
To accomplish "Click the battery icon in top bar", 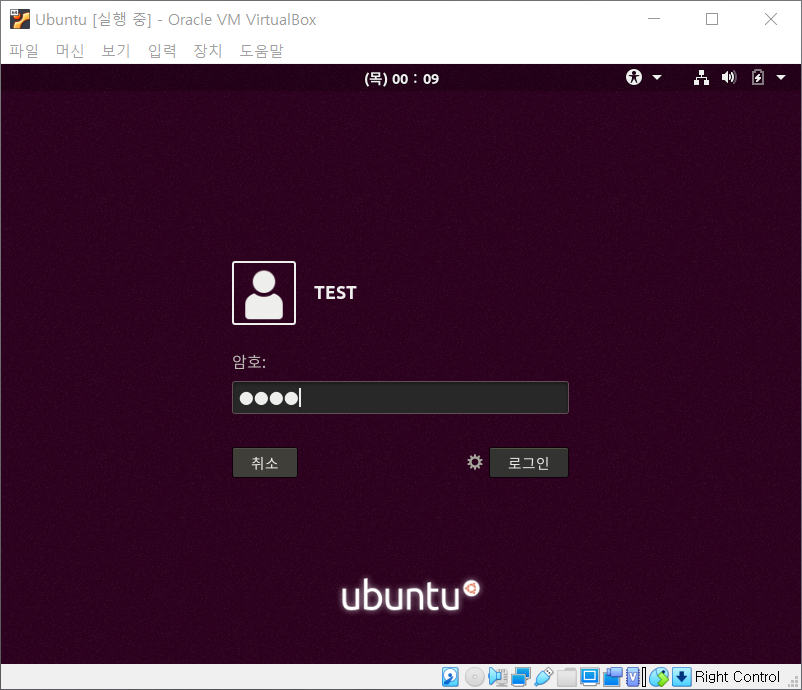I will pyautogui.click(x=758, y=77).
